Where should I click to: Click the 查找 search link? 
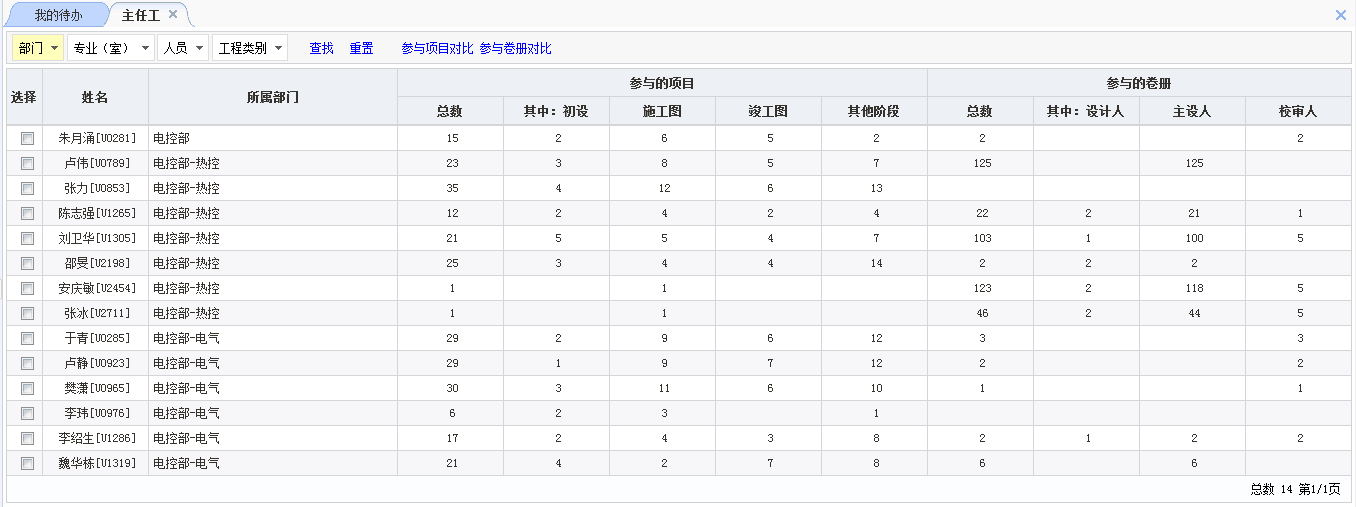pos(321,48)
